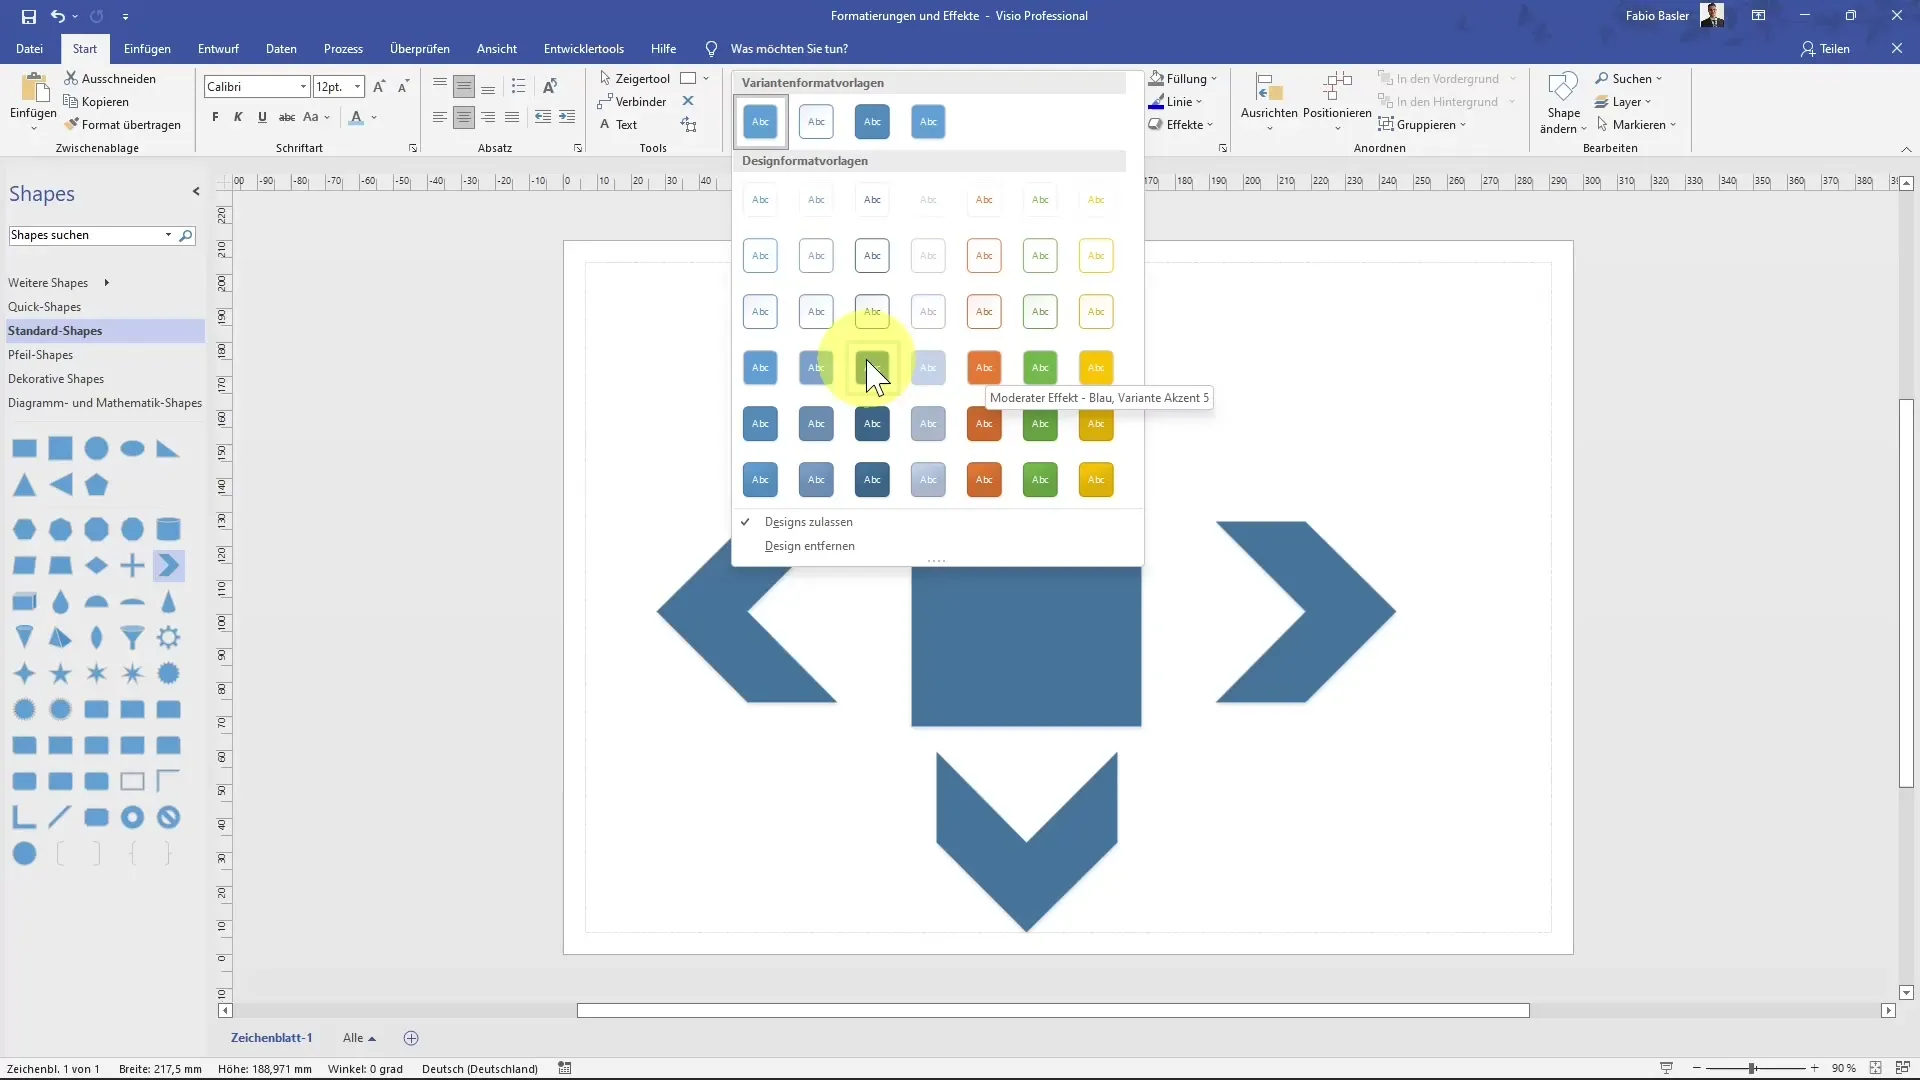Toggle left text alignment
1920x1080 pixels.
click(x=440, y=117)
